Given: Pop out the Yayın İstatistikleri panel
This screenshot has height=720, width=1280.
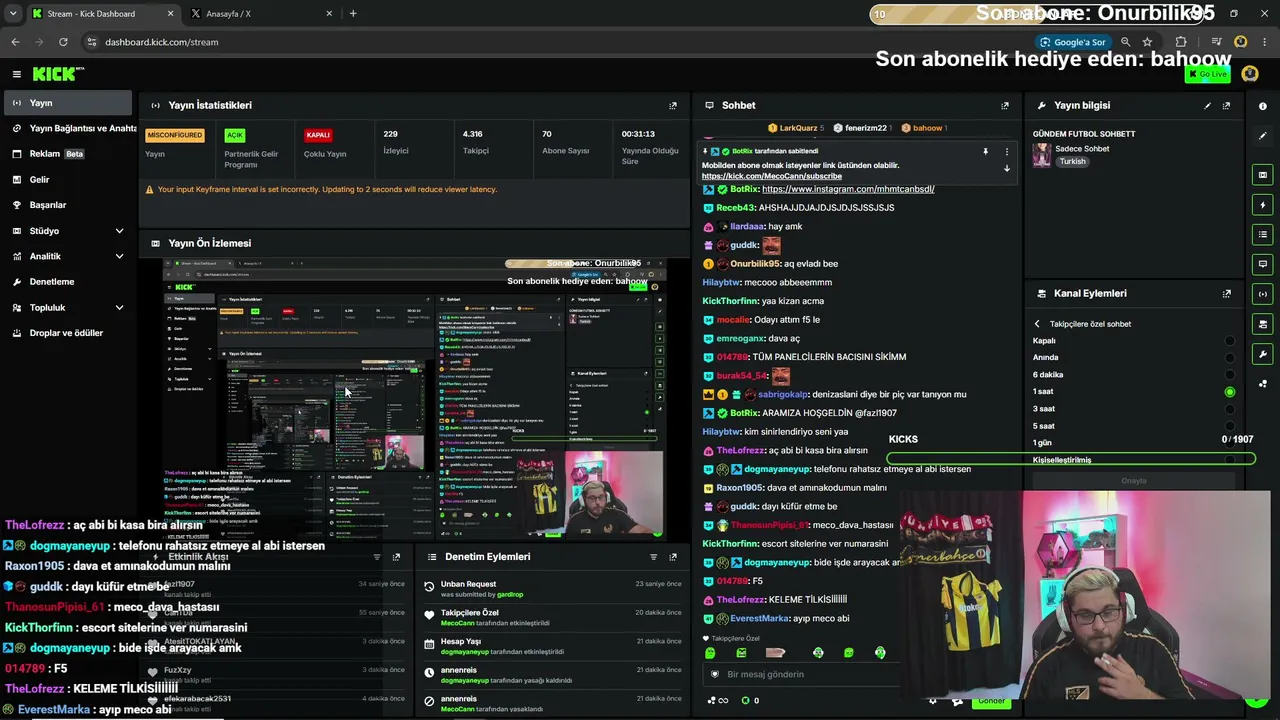Looking at the screenshot, I should pos(673,105).
